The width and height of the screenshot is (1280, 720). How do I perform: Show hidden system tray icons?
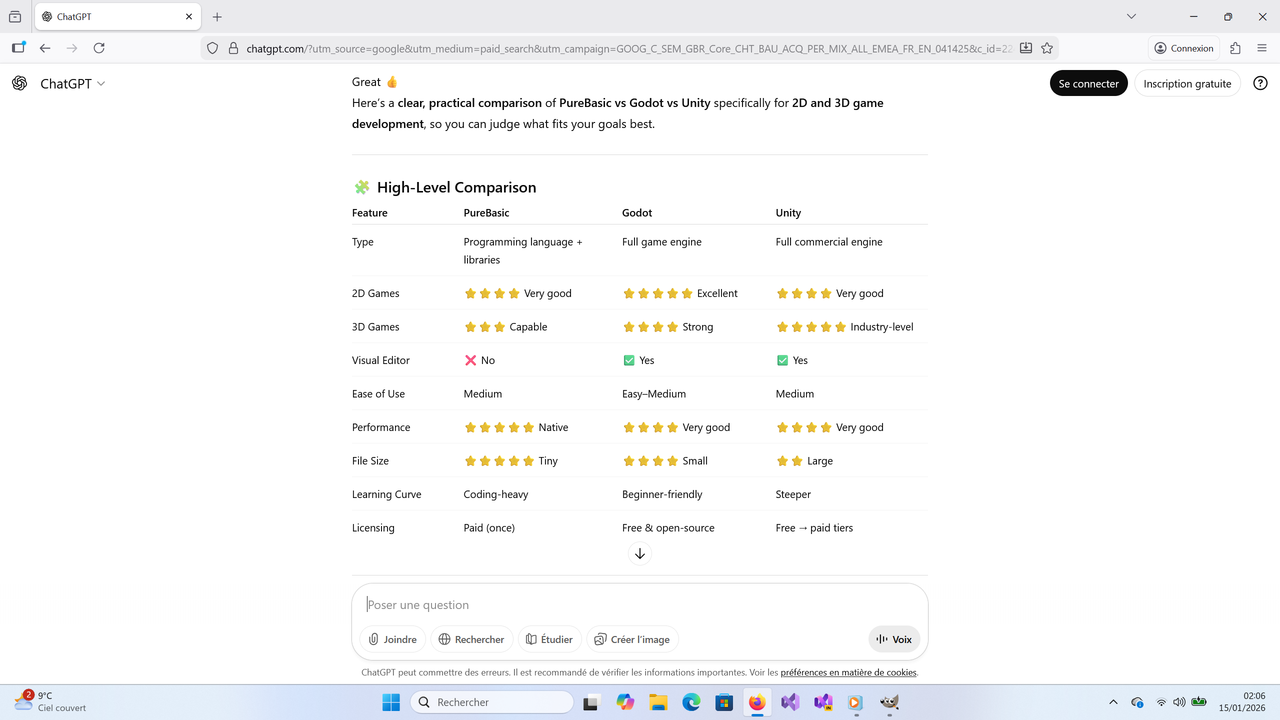(1114, 702)
